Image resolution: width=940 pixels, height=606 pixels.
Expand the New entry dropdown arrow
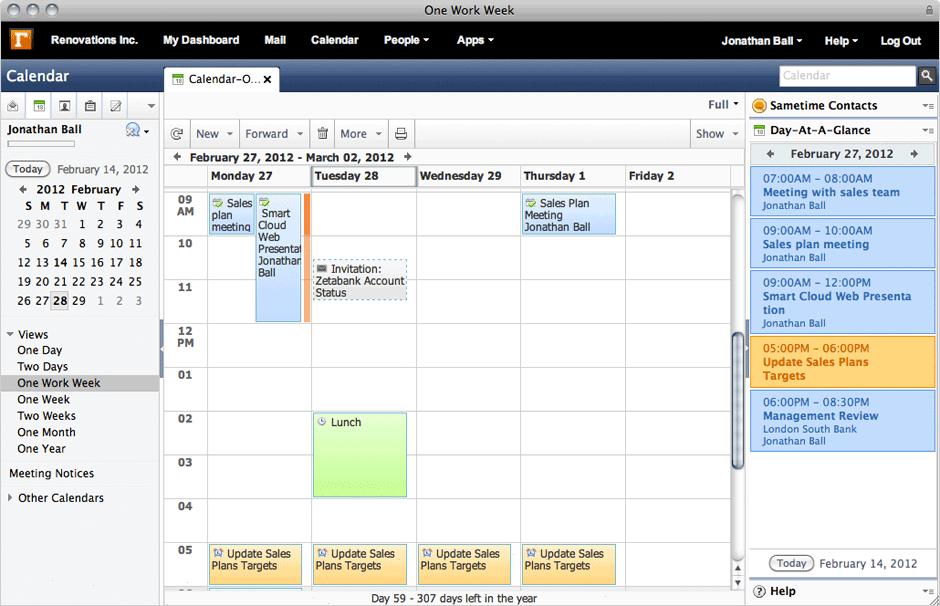[x=230, y=134]
